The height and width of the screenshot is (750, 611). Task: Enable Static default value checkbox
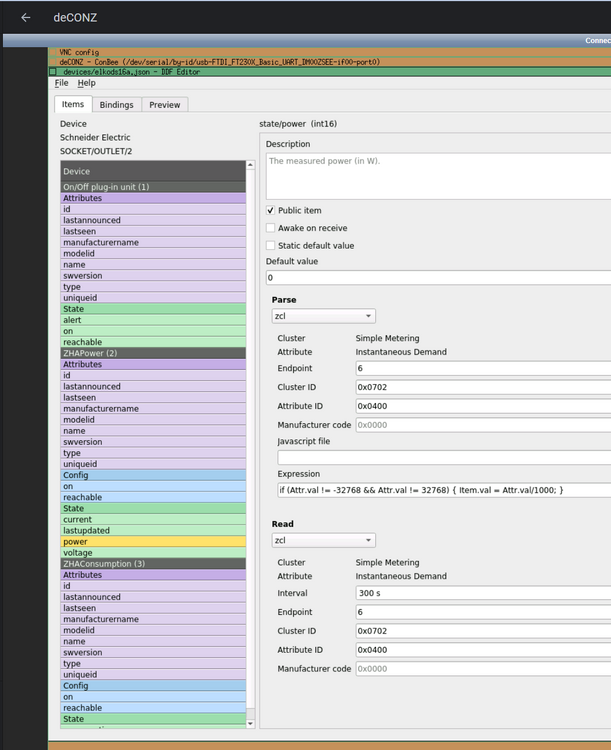pos(271,245)
